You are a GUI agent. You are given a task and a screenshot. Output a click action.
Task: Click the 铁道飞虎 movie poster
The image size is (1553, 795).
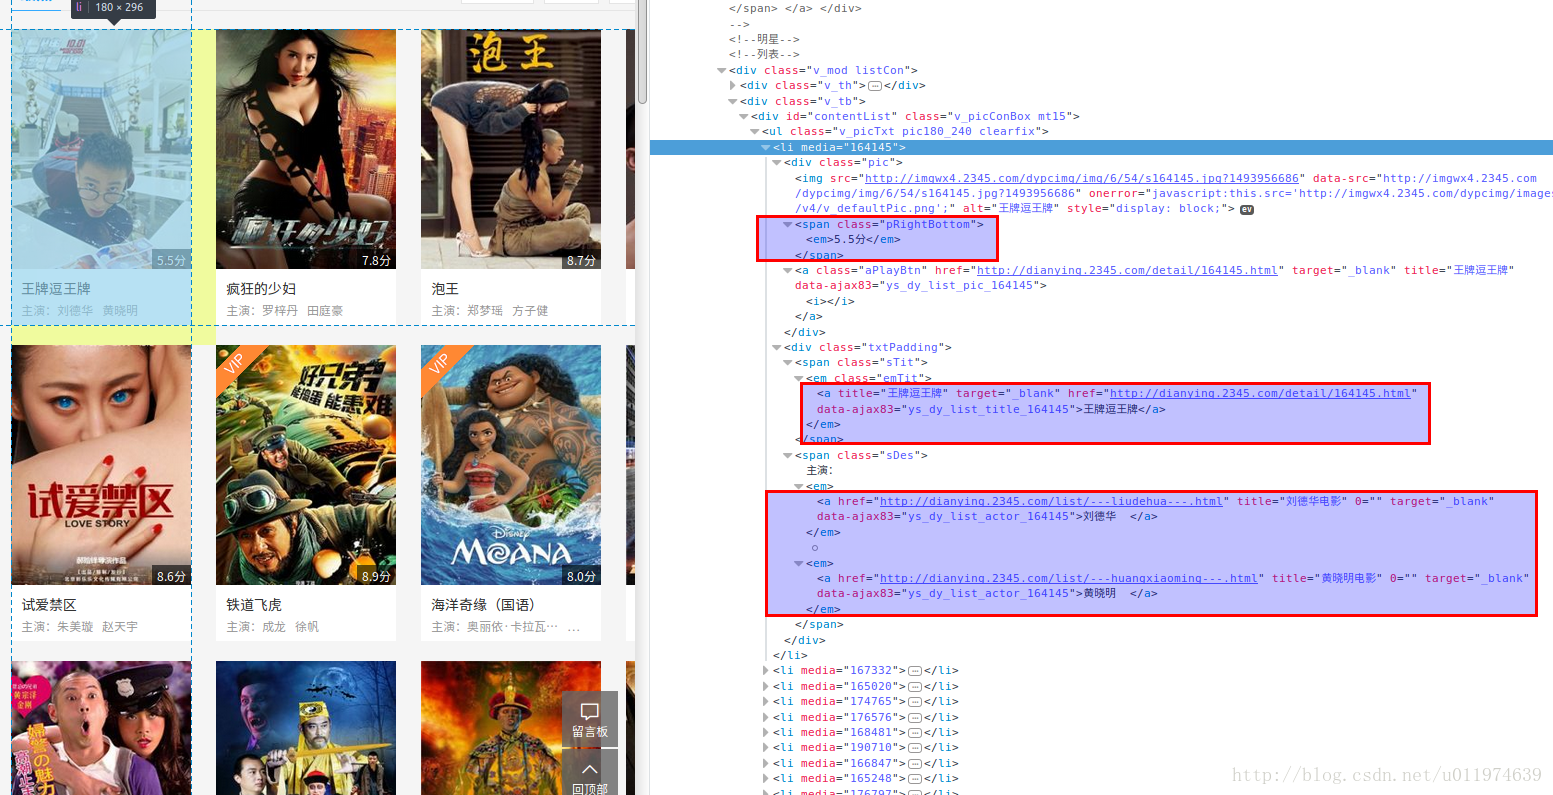click(x=306, y=465)
